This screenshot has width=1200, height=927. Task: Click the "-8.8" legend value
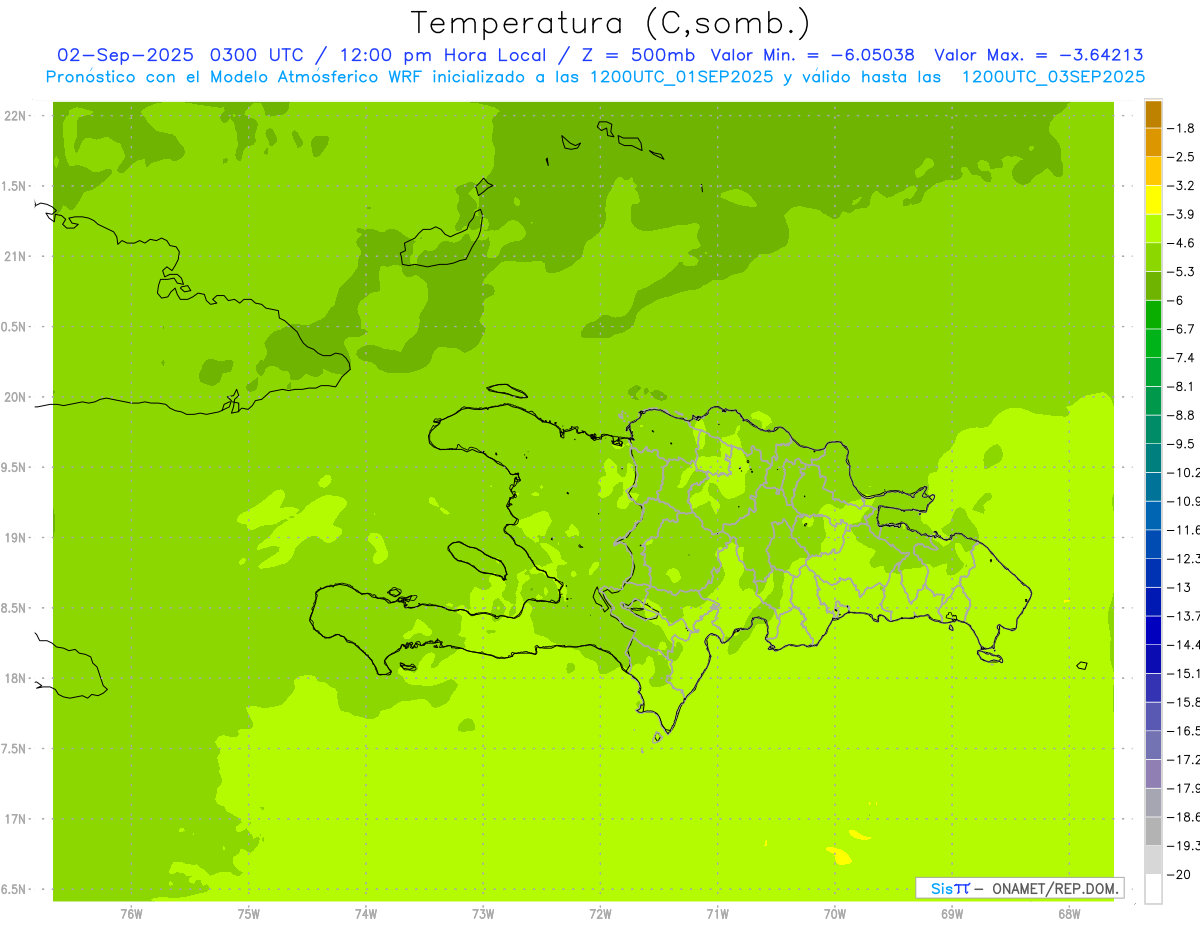pos(1181,415)
